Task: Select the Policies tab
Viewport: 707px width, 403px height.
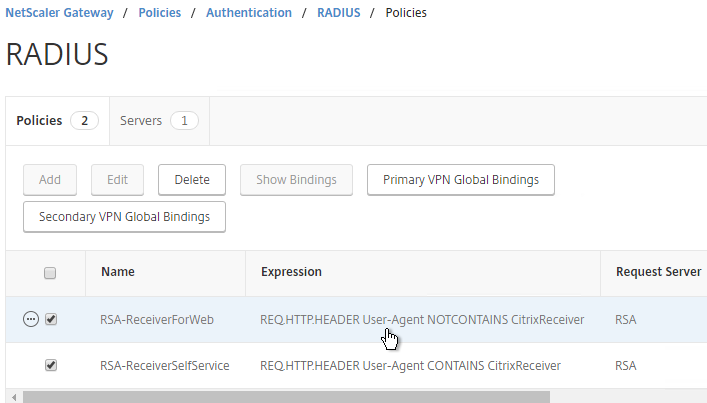Action: [57, 121]
